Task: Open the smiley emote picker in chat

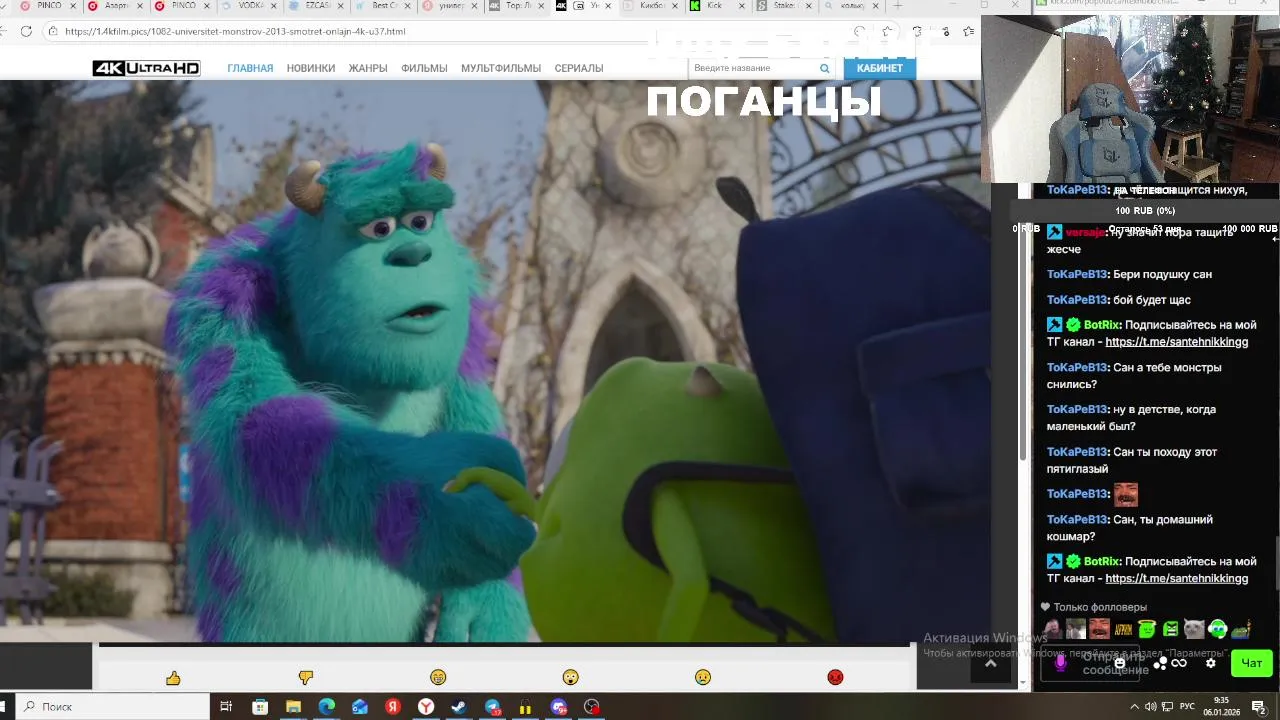Action: pyautogui.click(x=1120, y=663)
